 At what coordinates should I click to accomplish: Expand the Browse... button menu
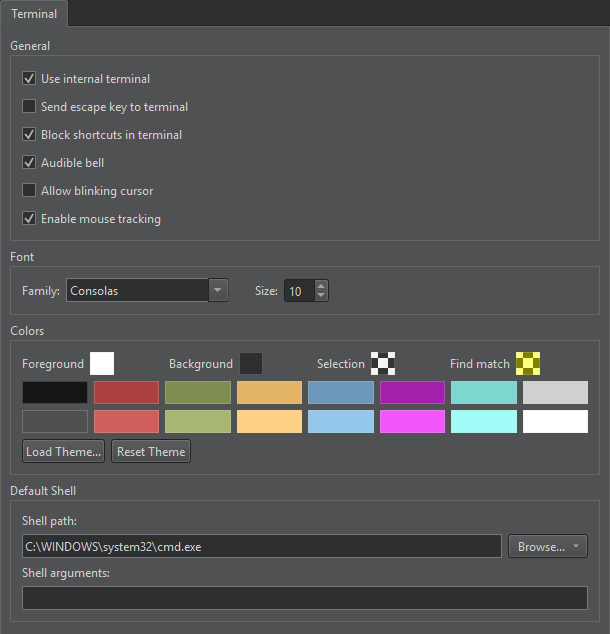[x=575, y=546]
